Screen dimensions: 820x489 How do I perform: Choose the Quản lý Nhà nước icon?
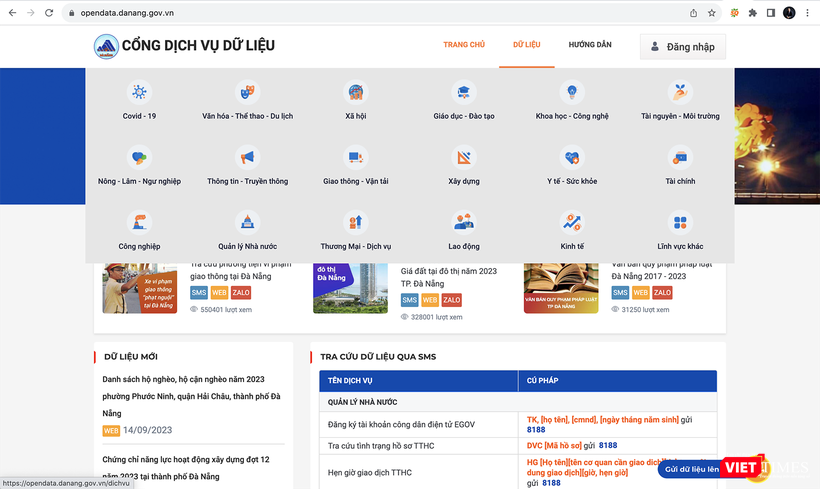(247, 222)
